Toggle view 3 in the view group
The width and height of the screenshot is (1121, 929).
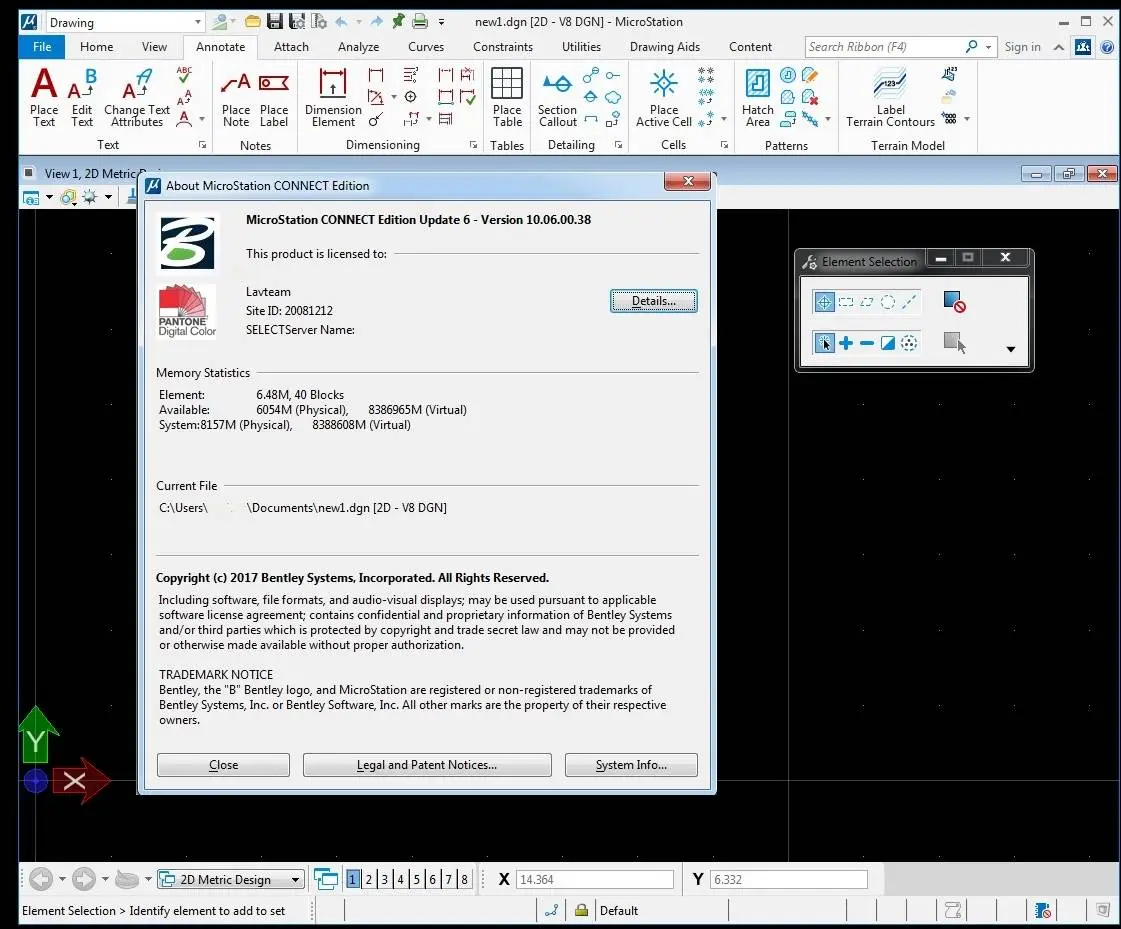385,879
